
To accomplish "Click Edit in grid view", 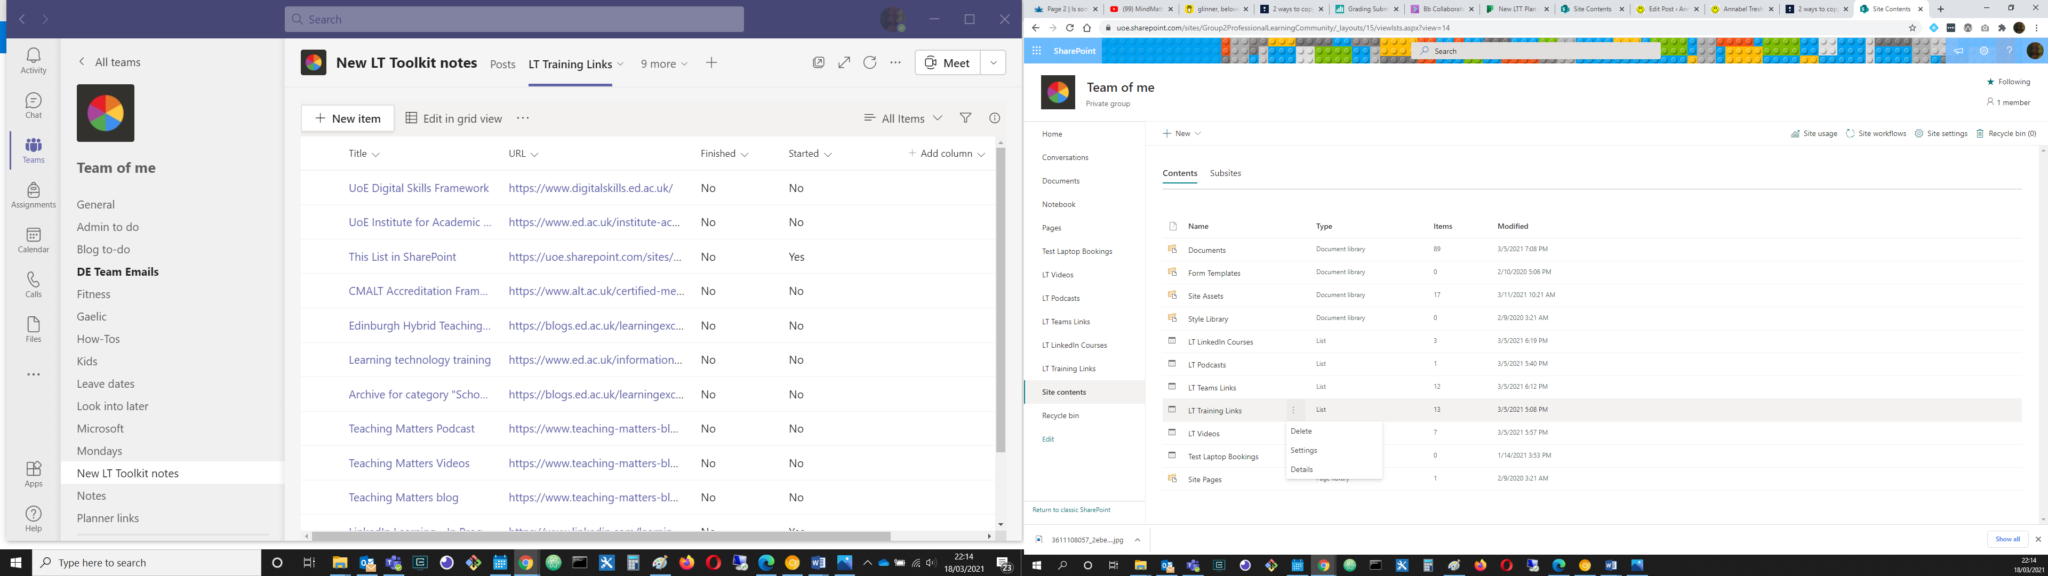I will (x=453, y=118).
